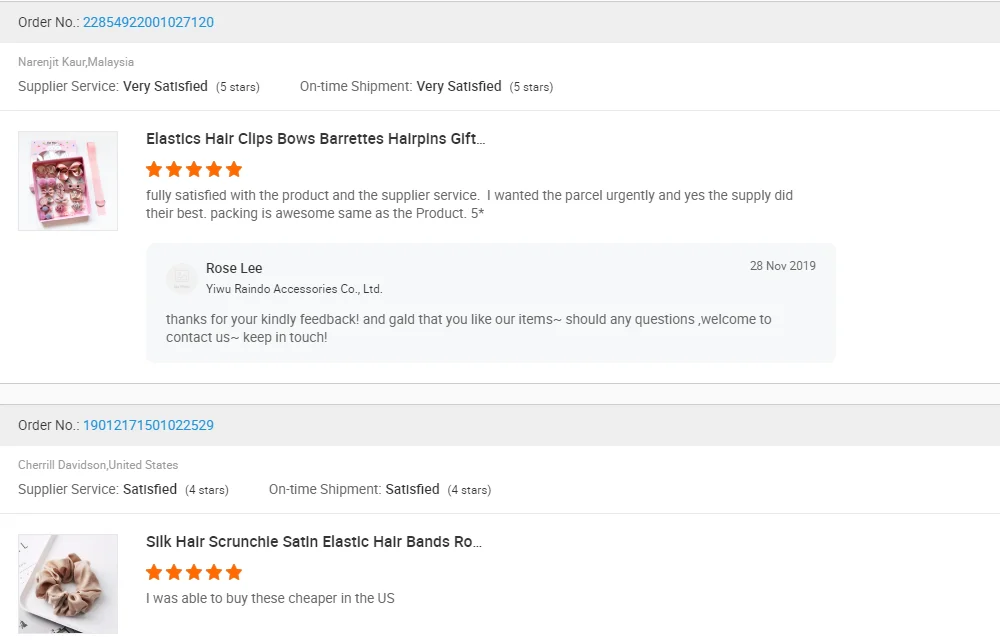Click the Rose Lee supplier name
1000x643 pixels.
tap(234, 268)
